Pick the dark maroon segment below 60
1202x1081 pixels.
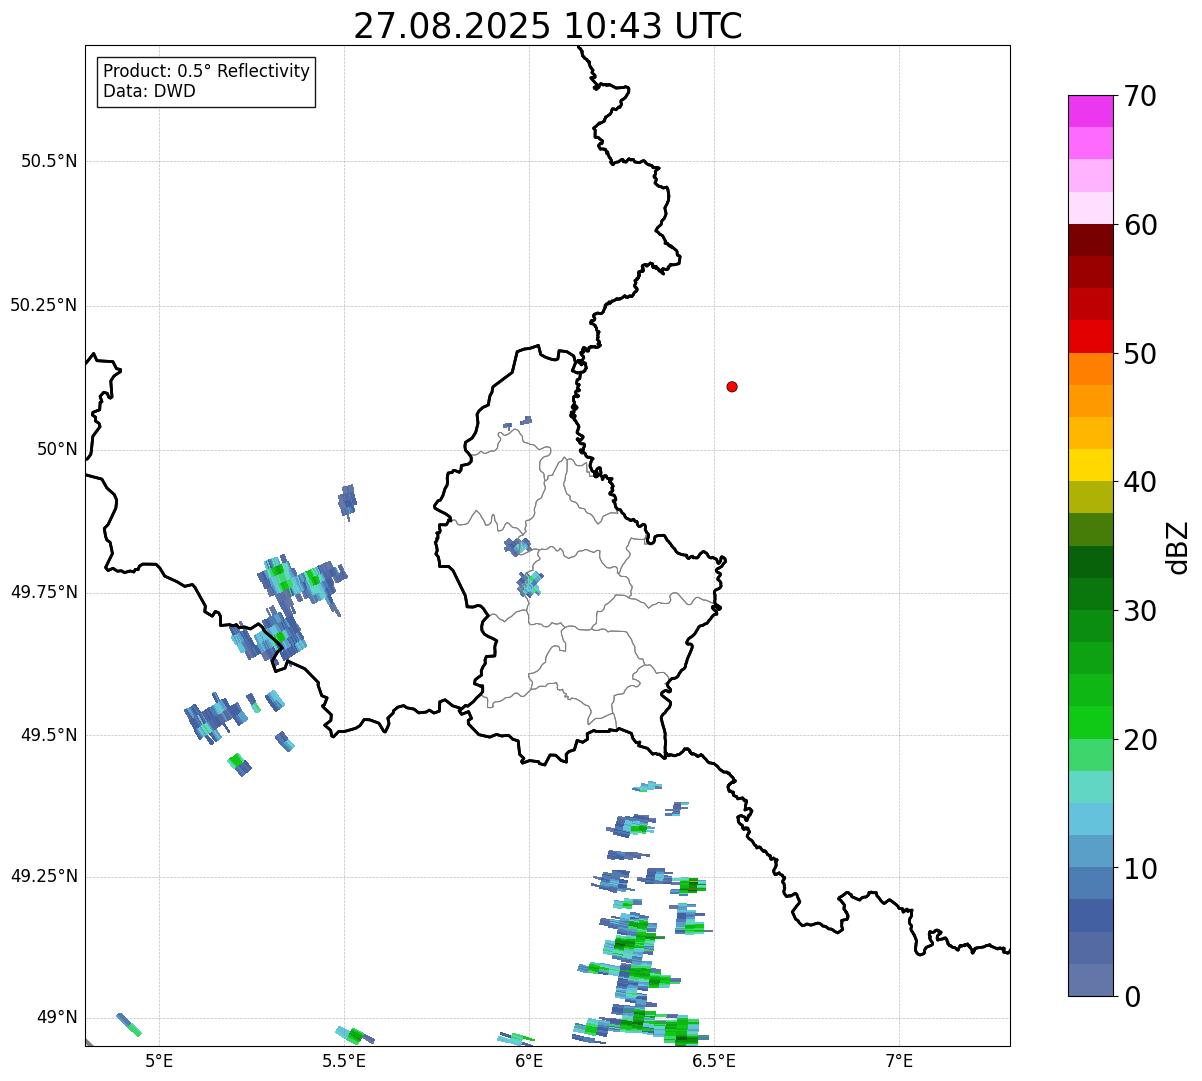click(1090, 240)
